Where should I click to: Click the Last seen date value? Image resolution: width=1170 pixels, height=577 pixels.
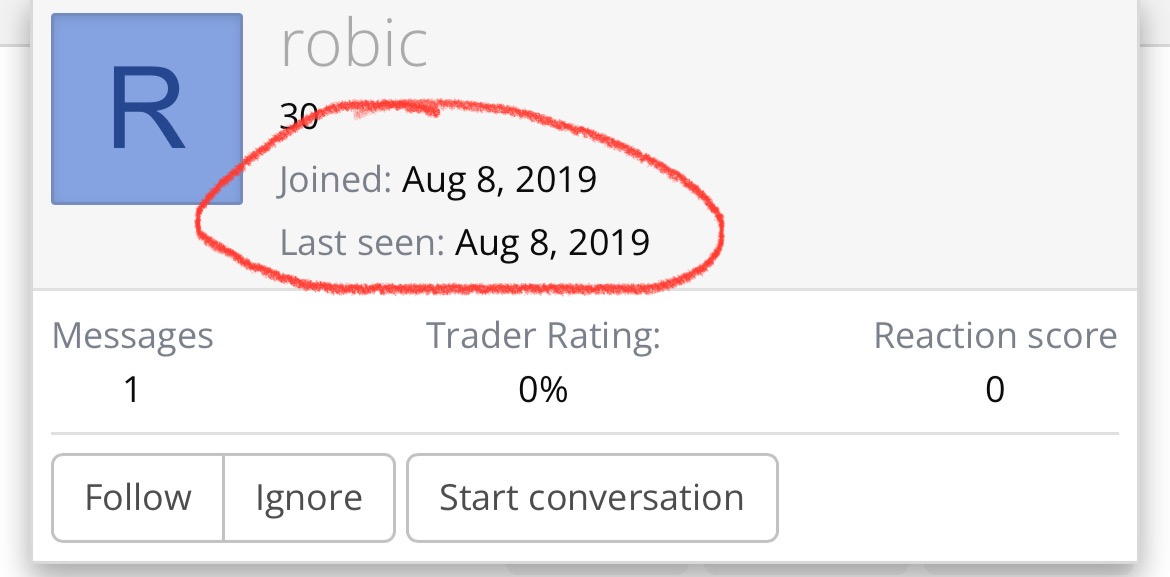[552, 242]
